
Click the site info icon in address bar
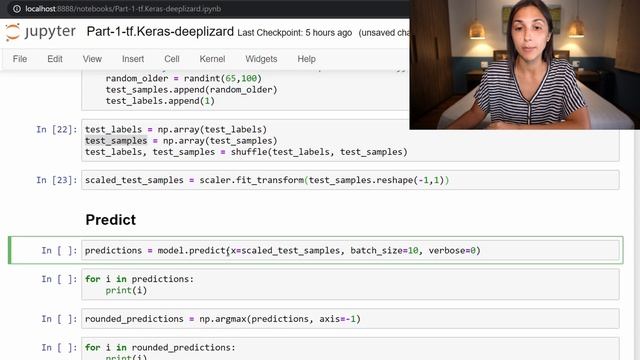(17, 9)
